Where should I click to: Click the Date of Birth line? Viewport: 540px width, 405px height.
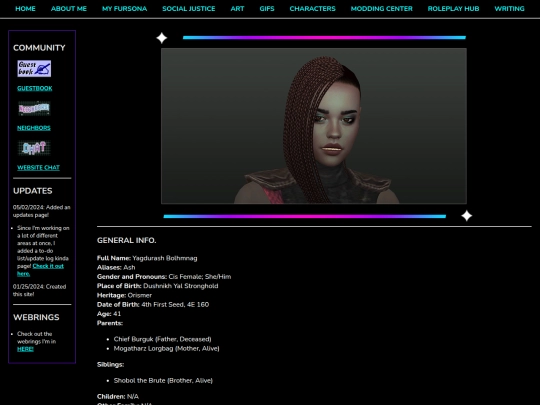tap(153, 305)
